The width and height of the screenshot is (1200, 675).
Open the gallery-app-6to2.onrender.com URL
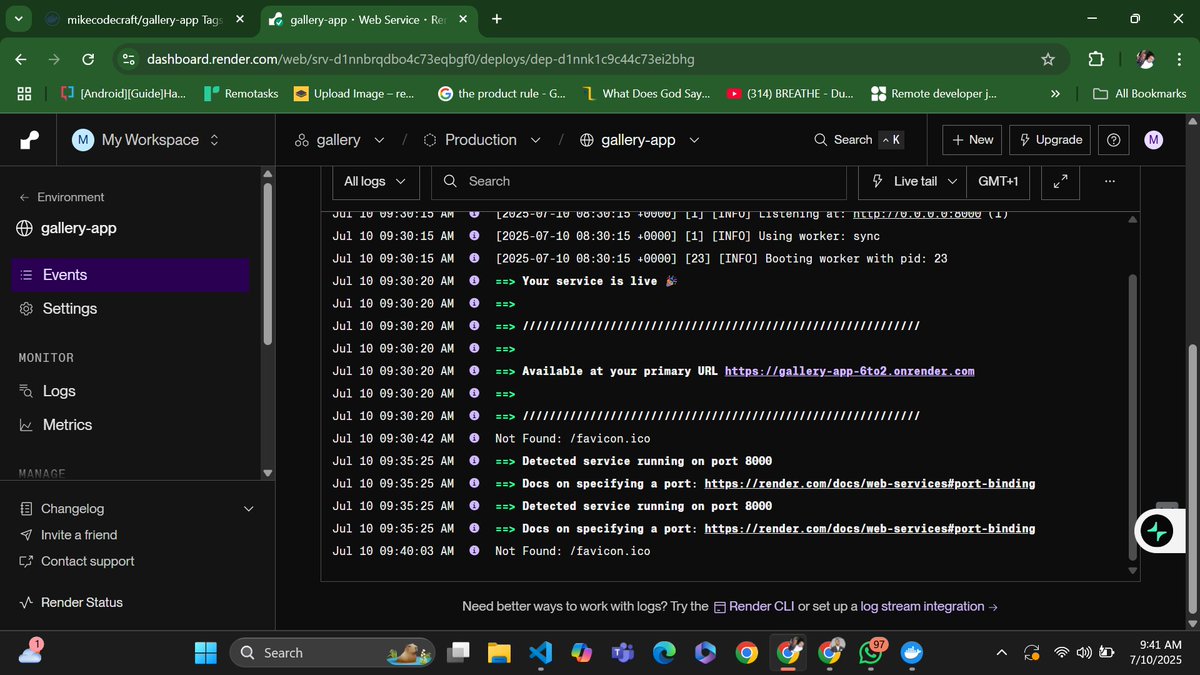pos(849,371)
